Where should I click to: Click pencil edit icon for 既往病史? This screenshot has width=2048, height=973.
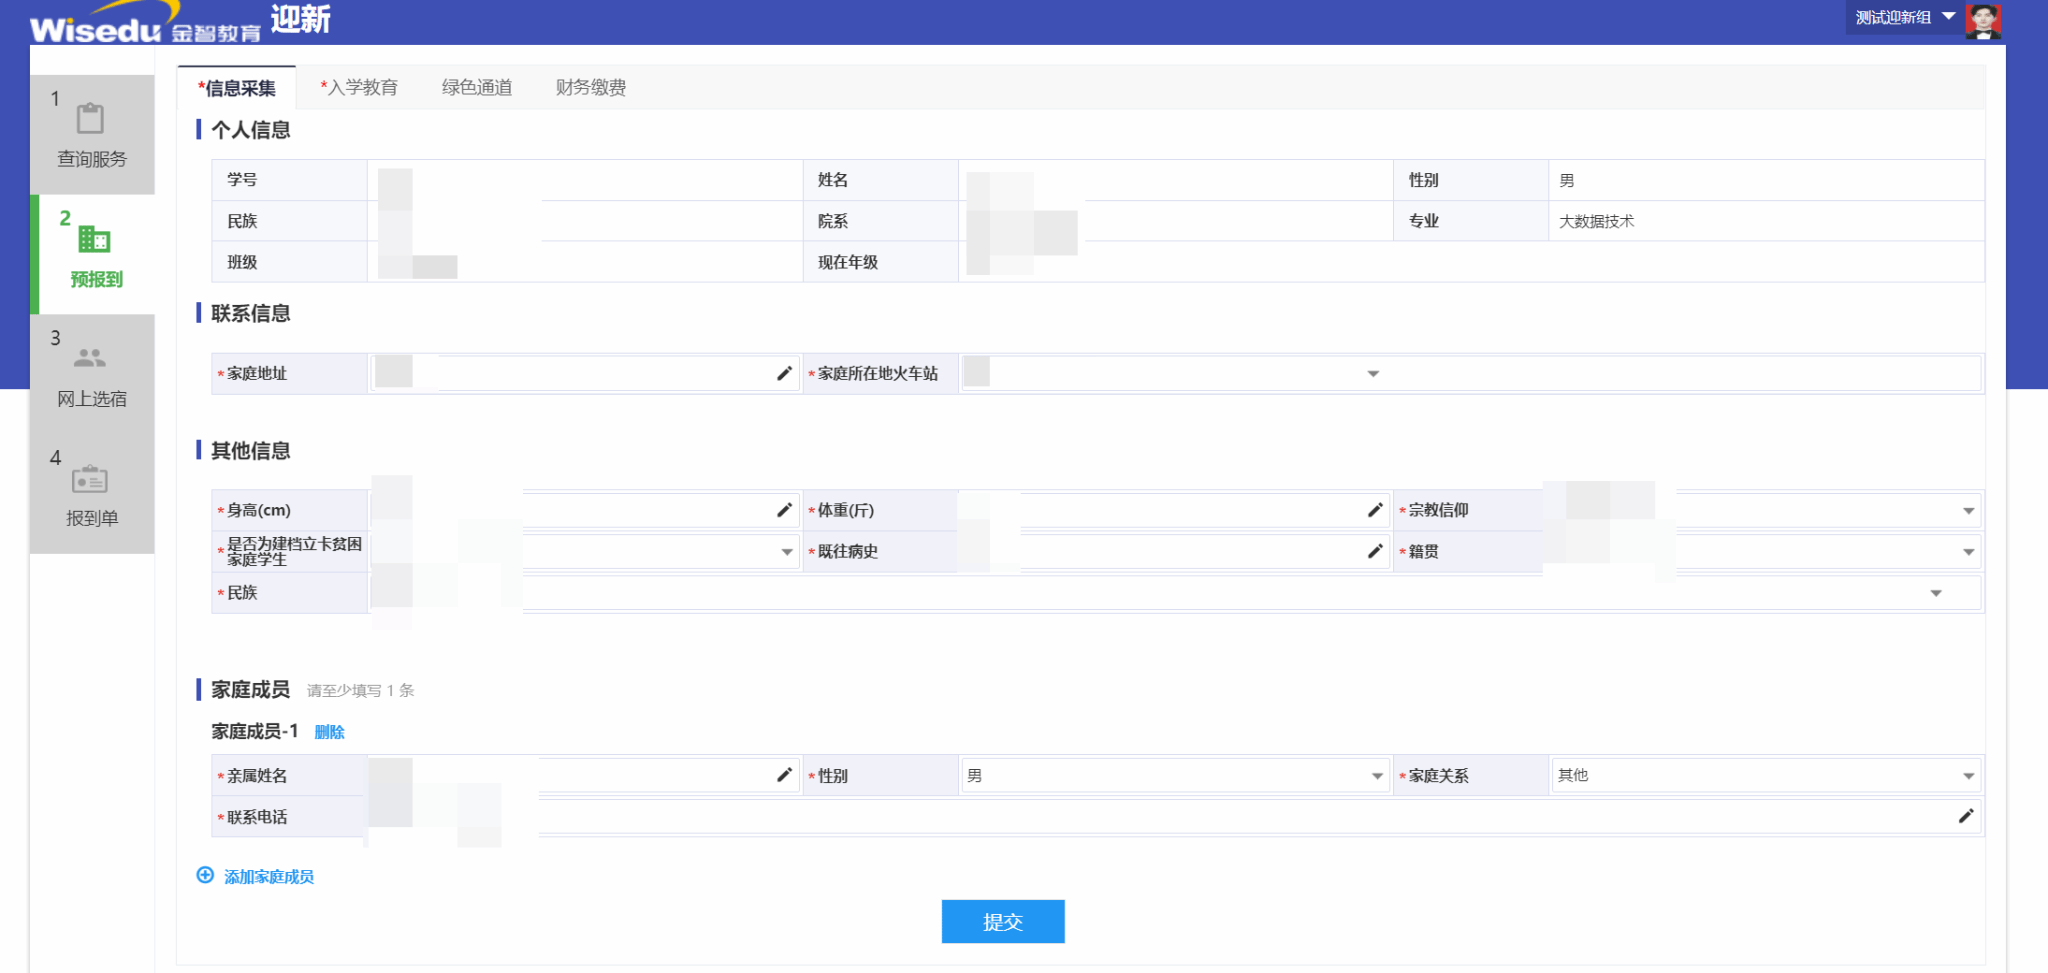point(1375,552)
